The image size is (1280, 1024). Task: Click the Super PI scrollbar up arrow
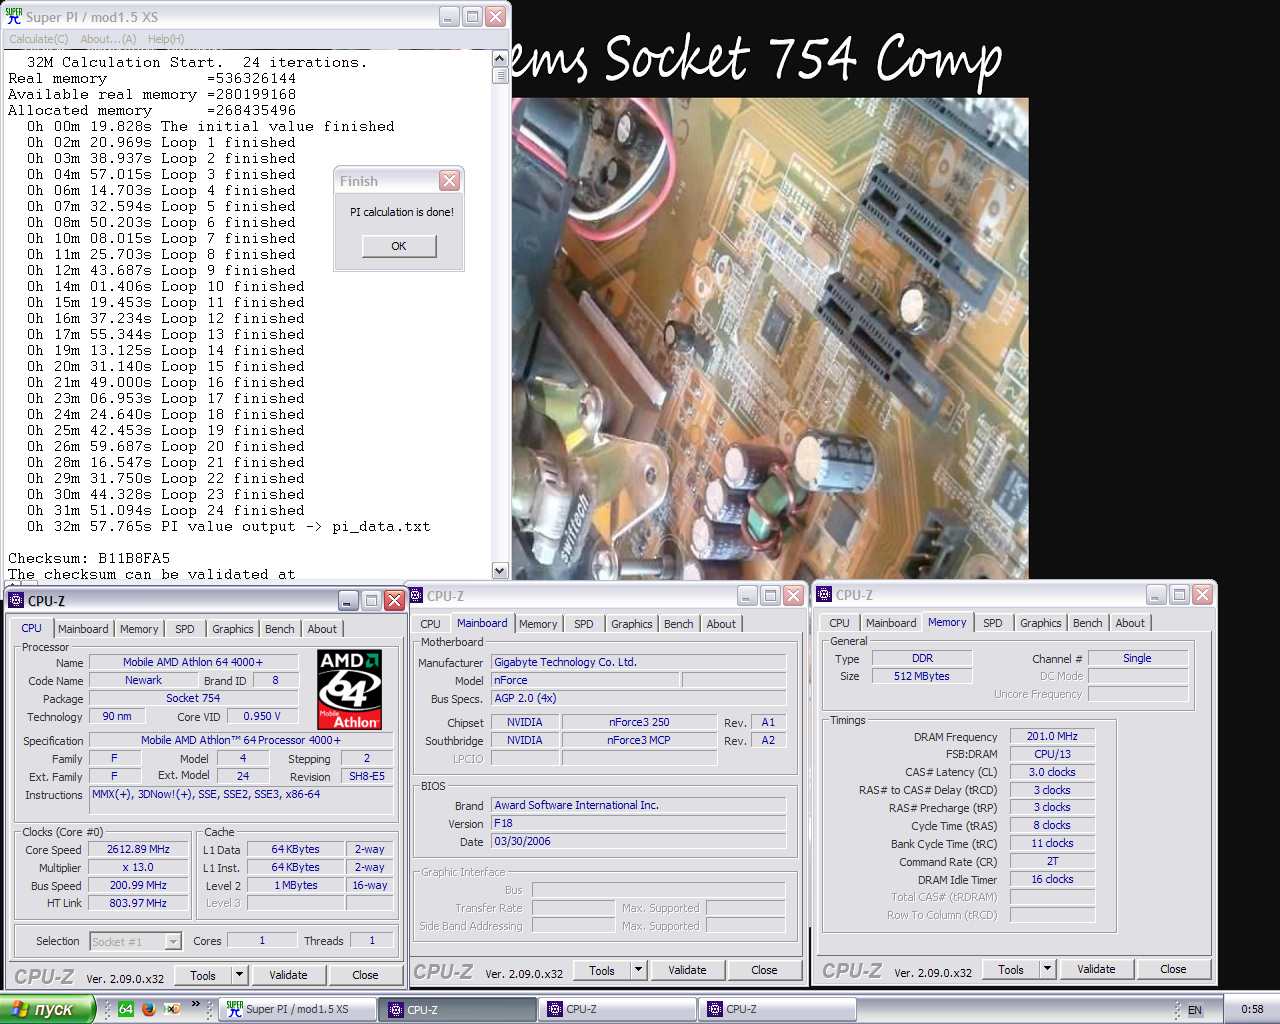pos(500,59)
